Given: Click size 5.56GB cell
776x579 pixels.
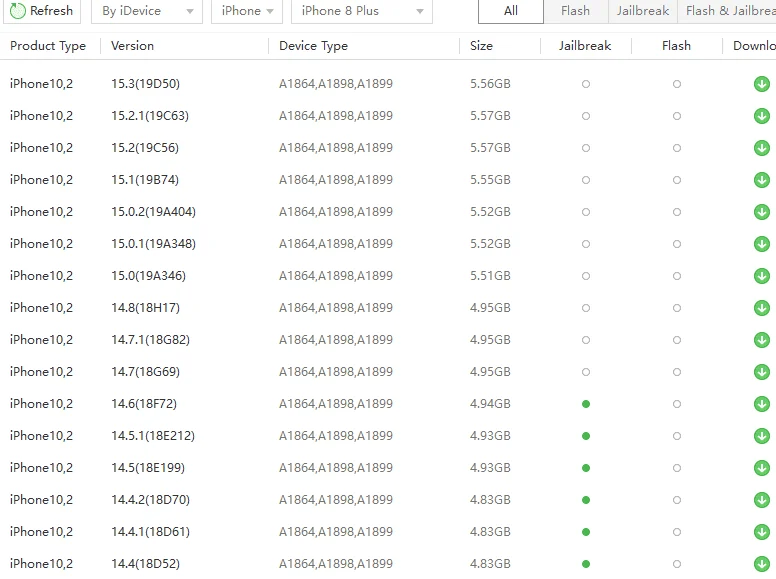Looking at the screenshot, I should click(490, 84).
